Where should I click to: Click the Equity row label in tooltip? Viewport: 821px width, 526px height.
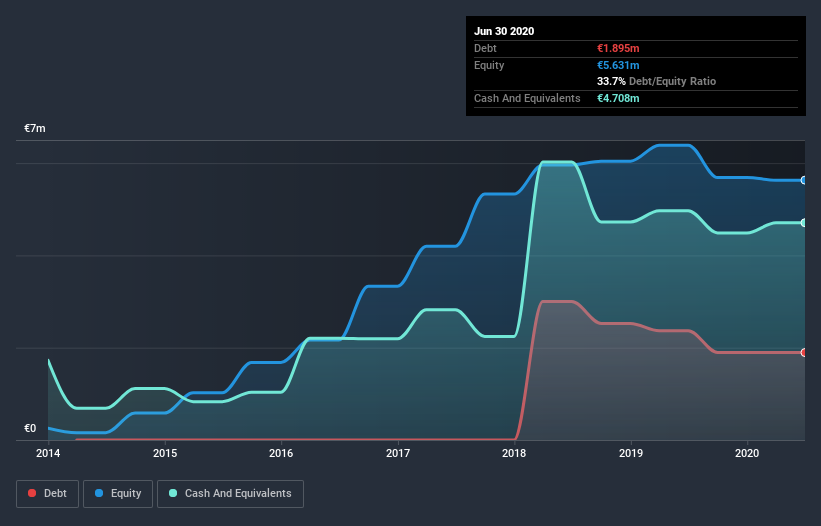489,65
